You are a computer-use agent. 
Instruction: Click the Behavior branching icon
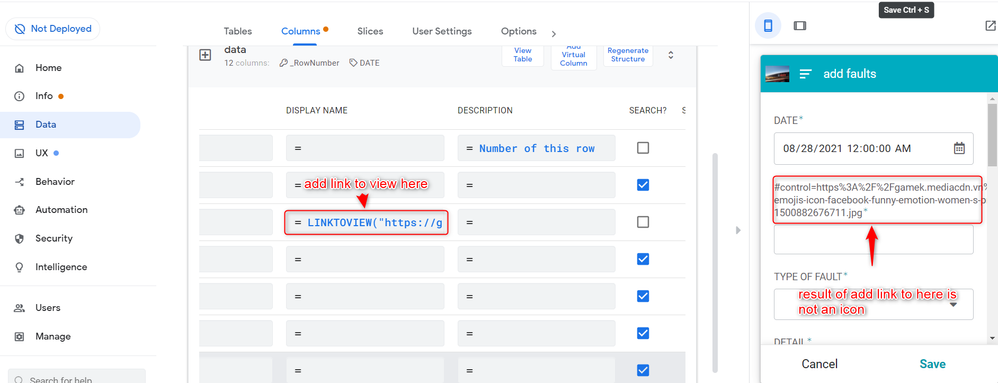19,182
